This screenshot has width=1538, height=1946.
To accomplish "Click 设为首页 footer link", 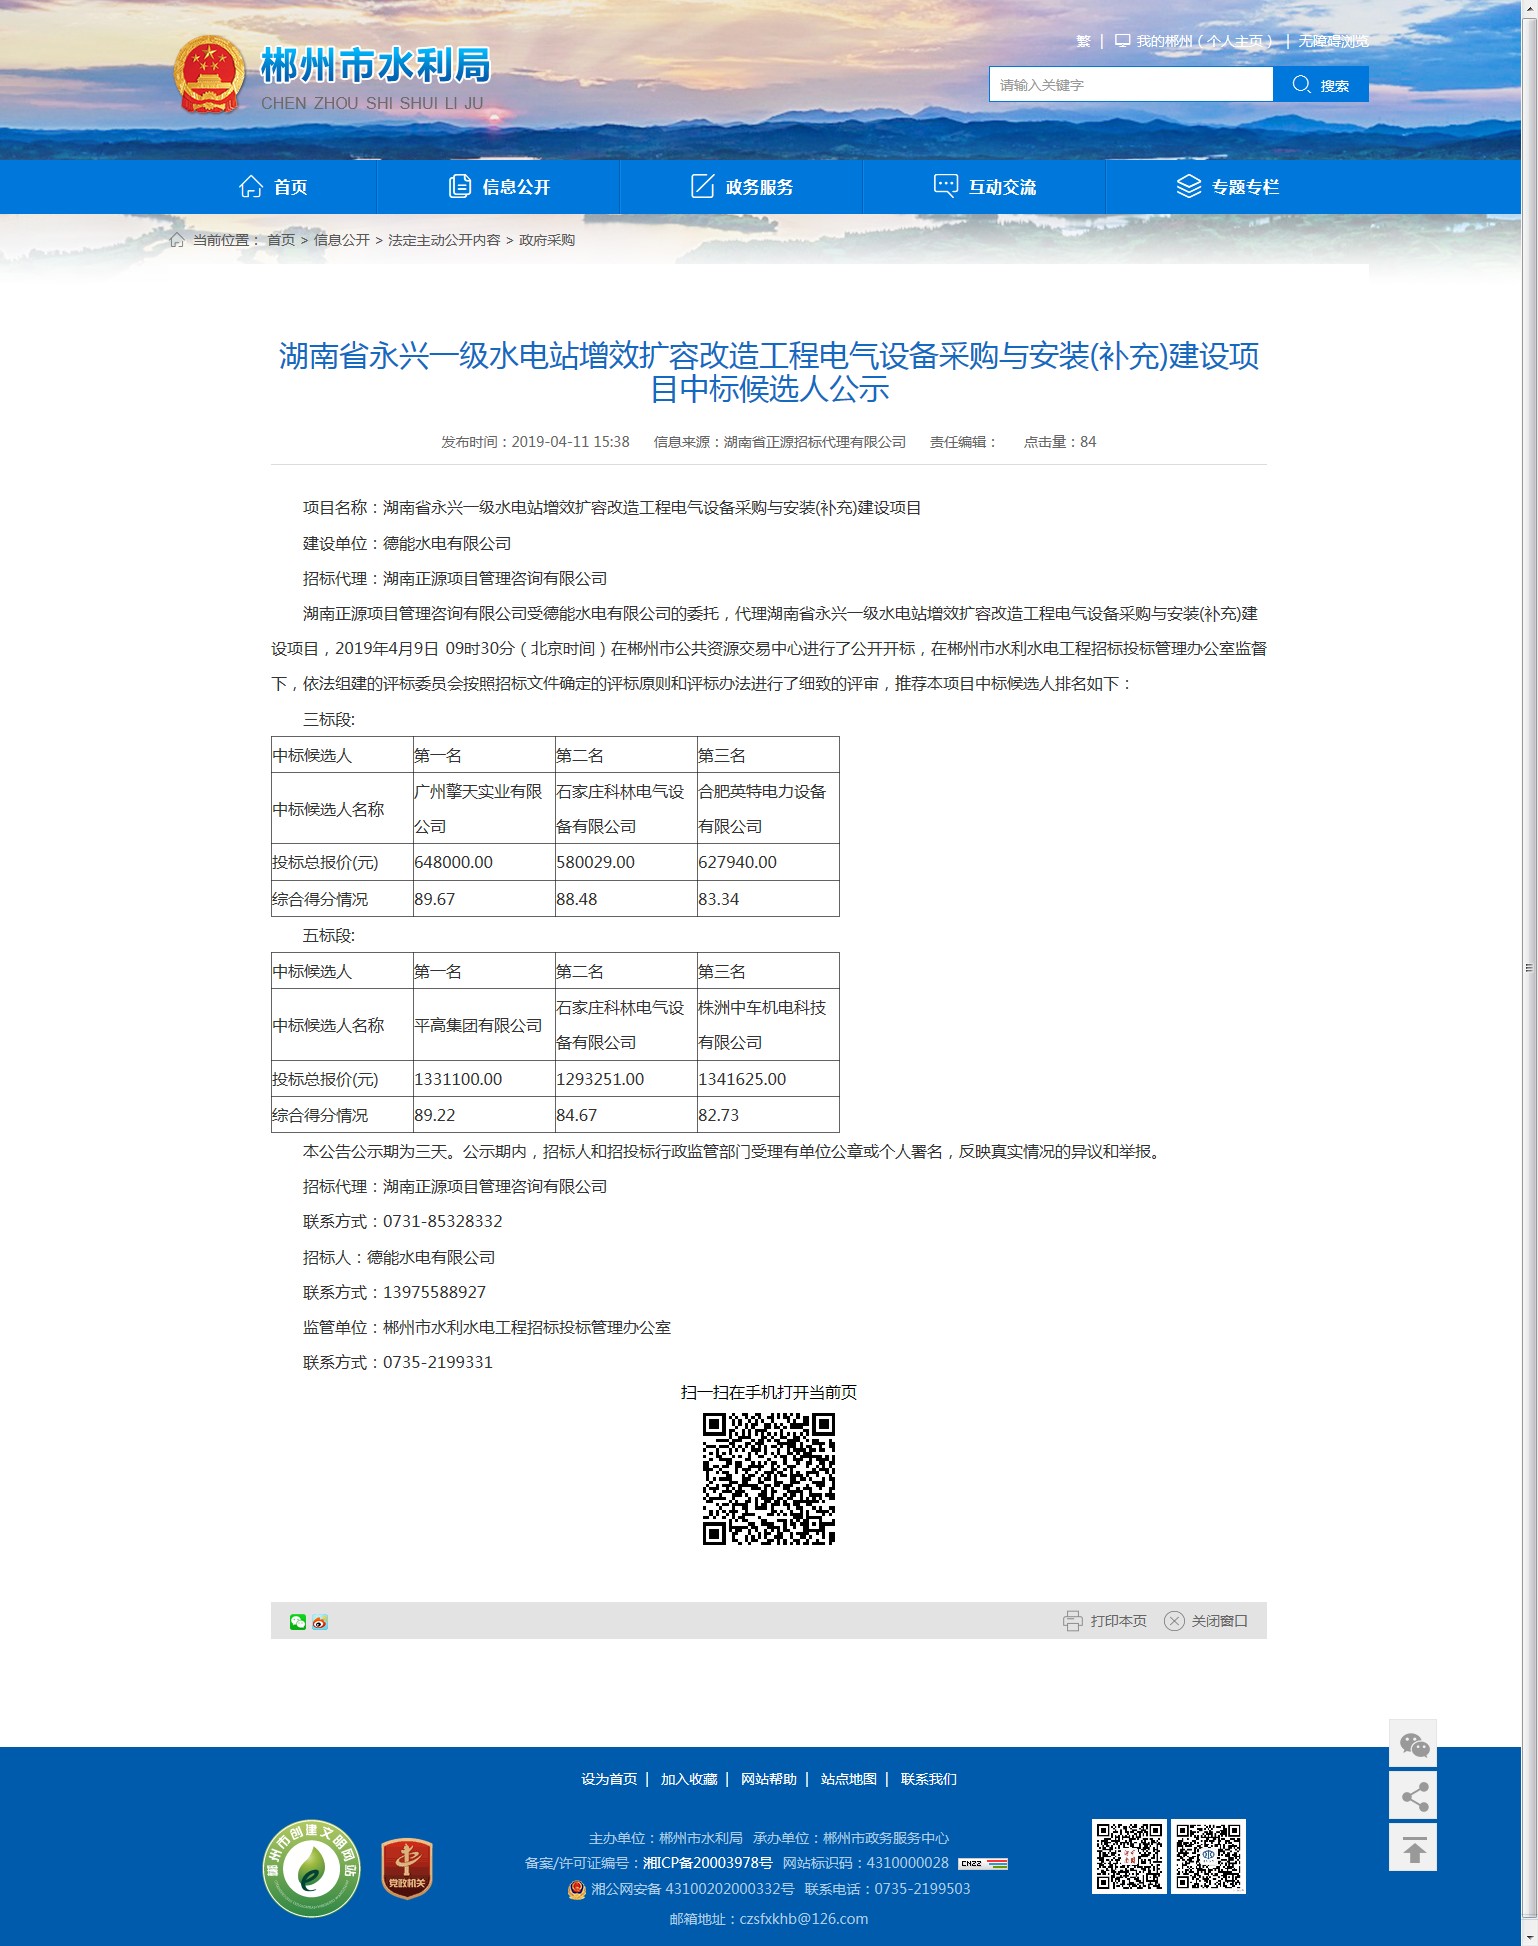I will click(x=609, y=1779).
